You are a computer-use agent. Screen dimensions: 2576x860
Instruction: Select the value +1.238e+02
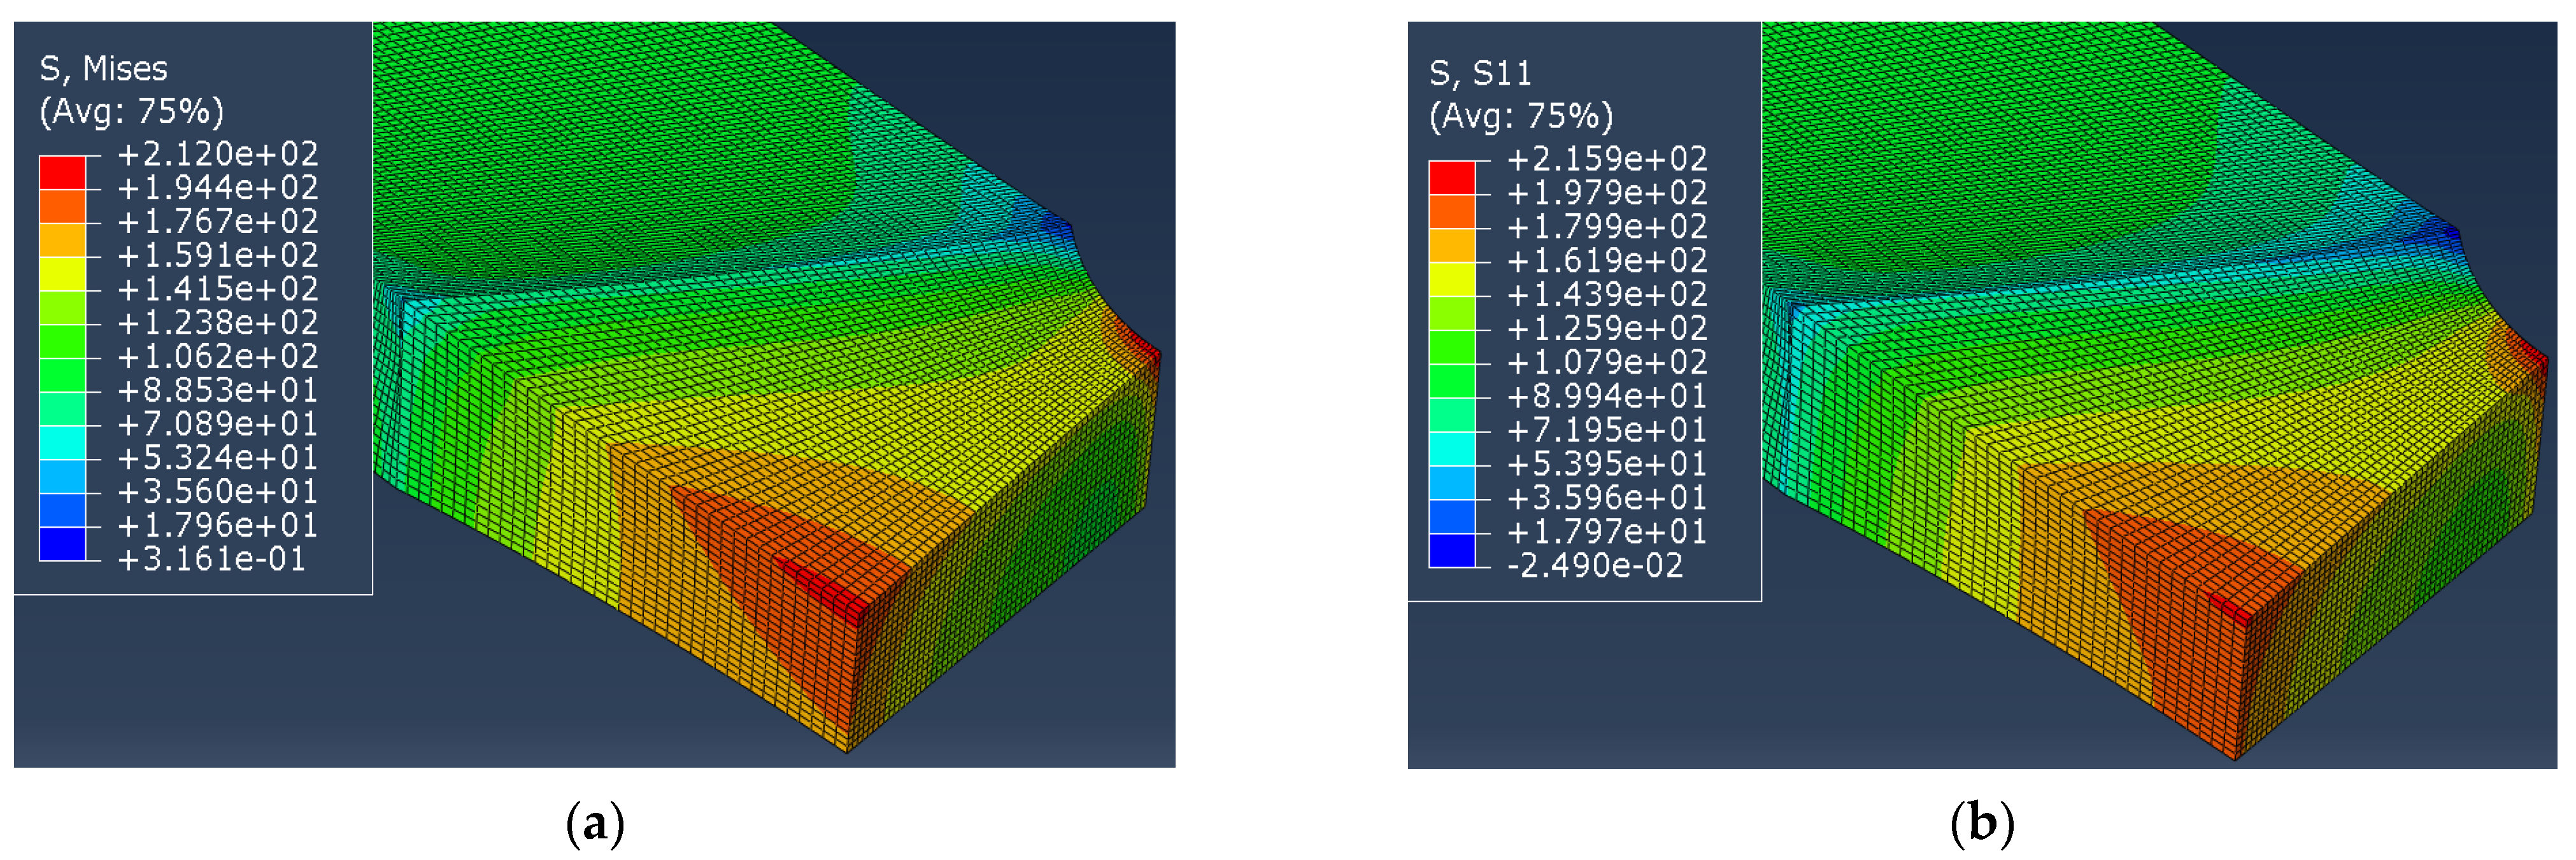click(x=218, y=323)
